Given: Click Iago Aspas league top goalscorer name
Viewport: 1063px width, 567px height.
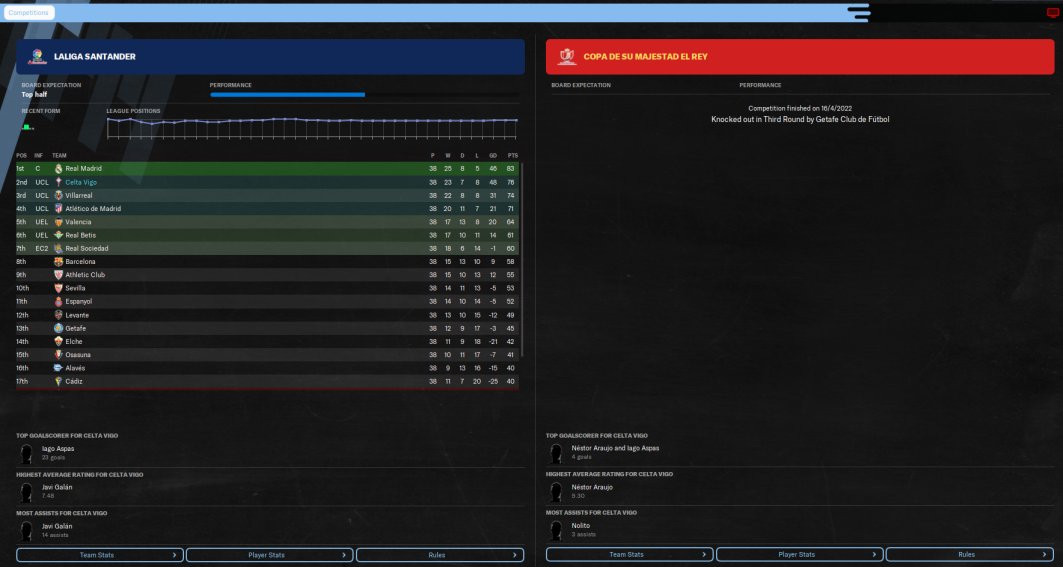Looking at the screenshot, I should 58,448.
